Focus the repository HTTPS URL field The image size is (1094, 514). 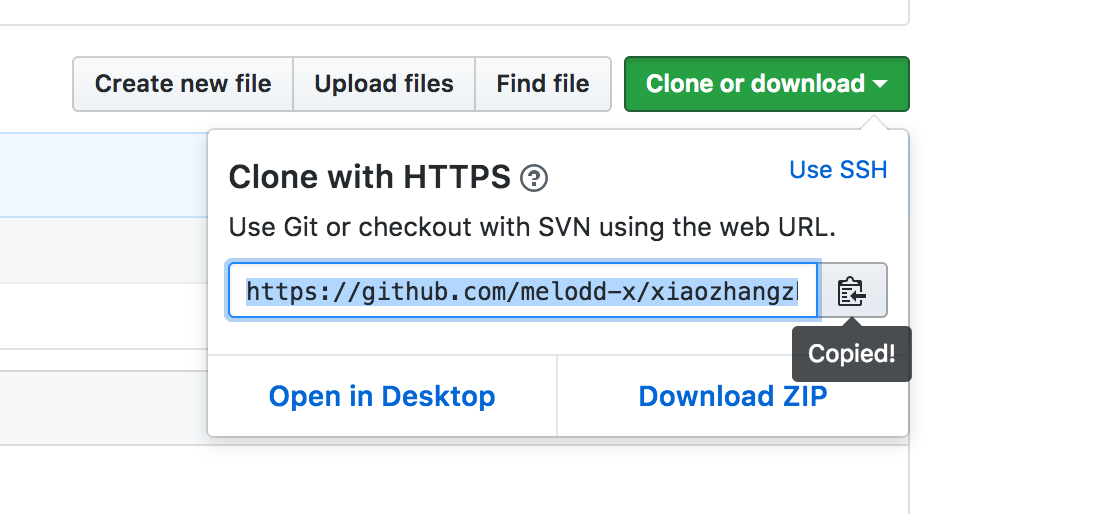coord(522,291)
